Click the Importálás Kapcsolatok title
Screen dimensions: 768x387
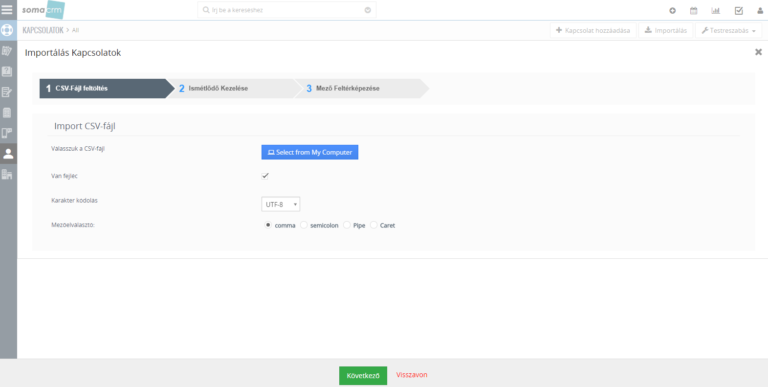click(72, 52)
